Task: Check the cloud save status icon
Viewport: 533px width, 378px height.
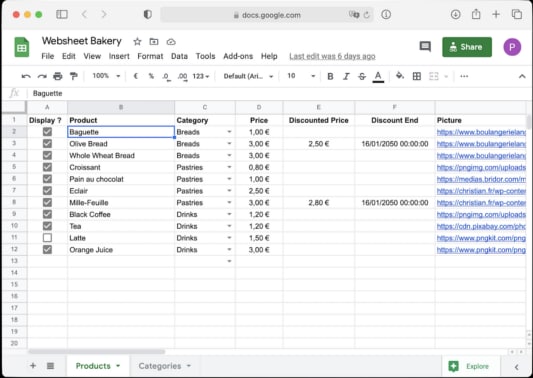Action: (171, 42)
